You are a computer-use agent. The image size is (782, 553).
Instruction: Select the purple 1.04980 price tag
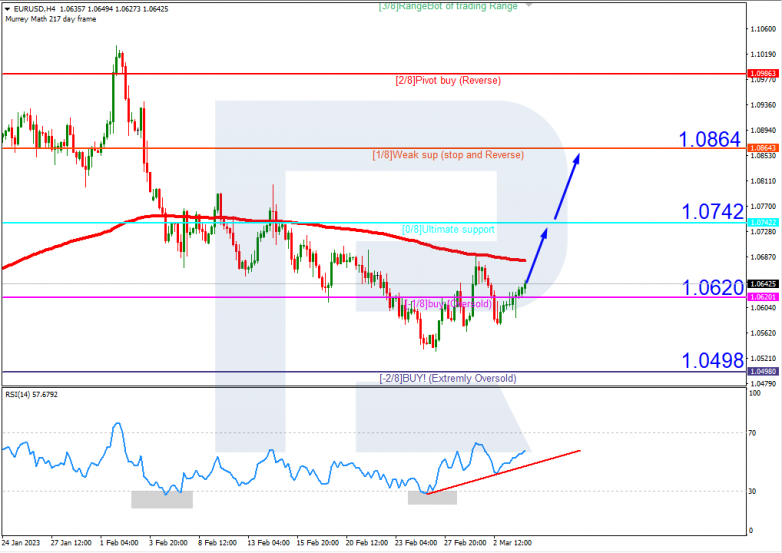point(762,371)
